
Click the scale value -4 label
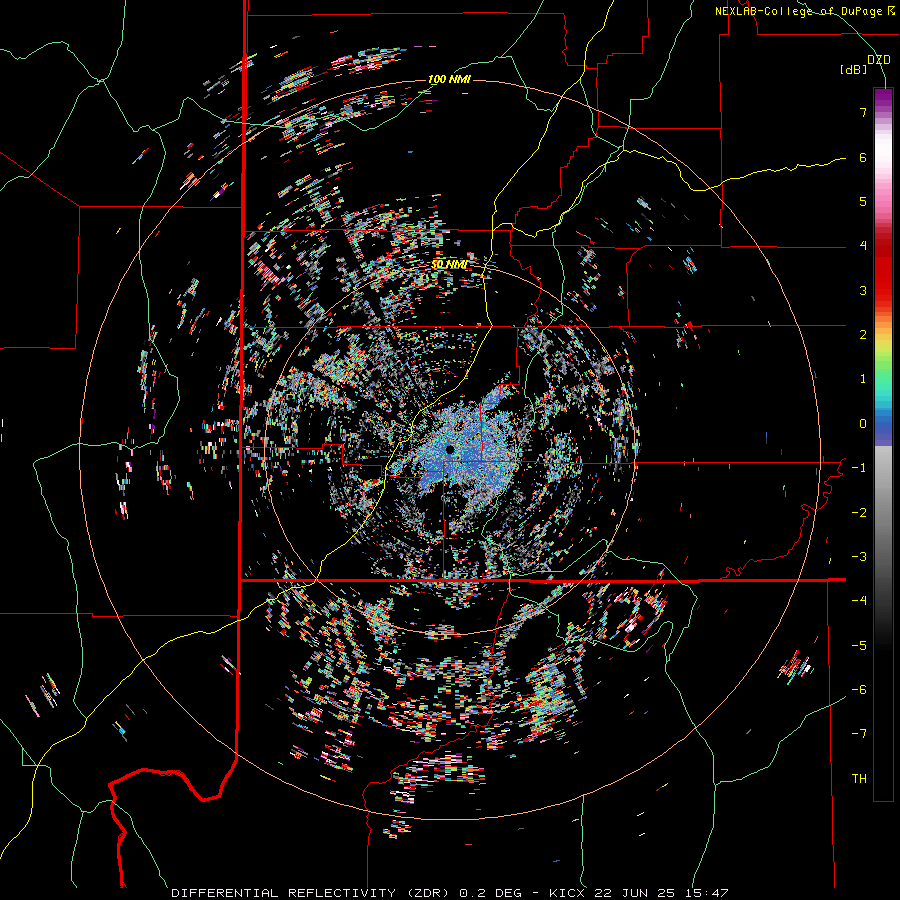(x=859, y=601)
